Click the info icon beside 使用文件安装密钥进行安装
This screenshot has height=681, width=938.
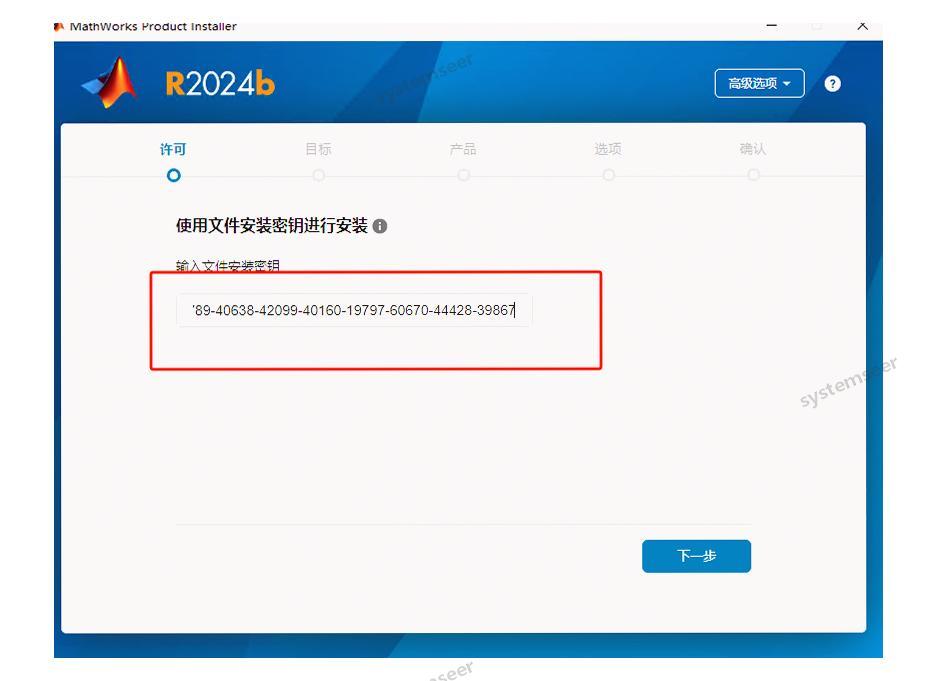click(x=380, y=226)
